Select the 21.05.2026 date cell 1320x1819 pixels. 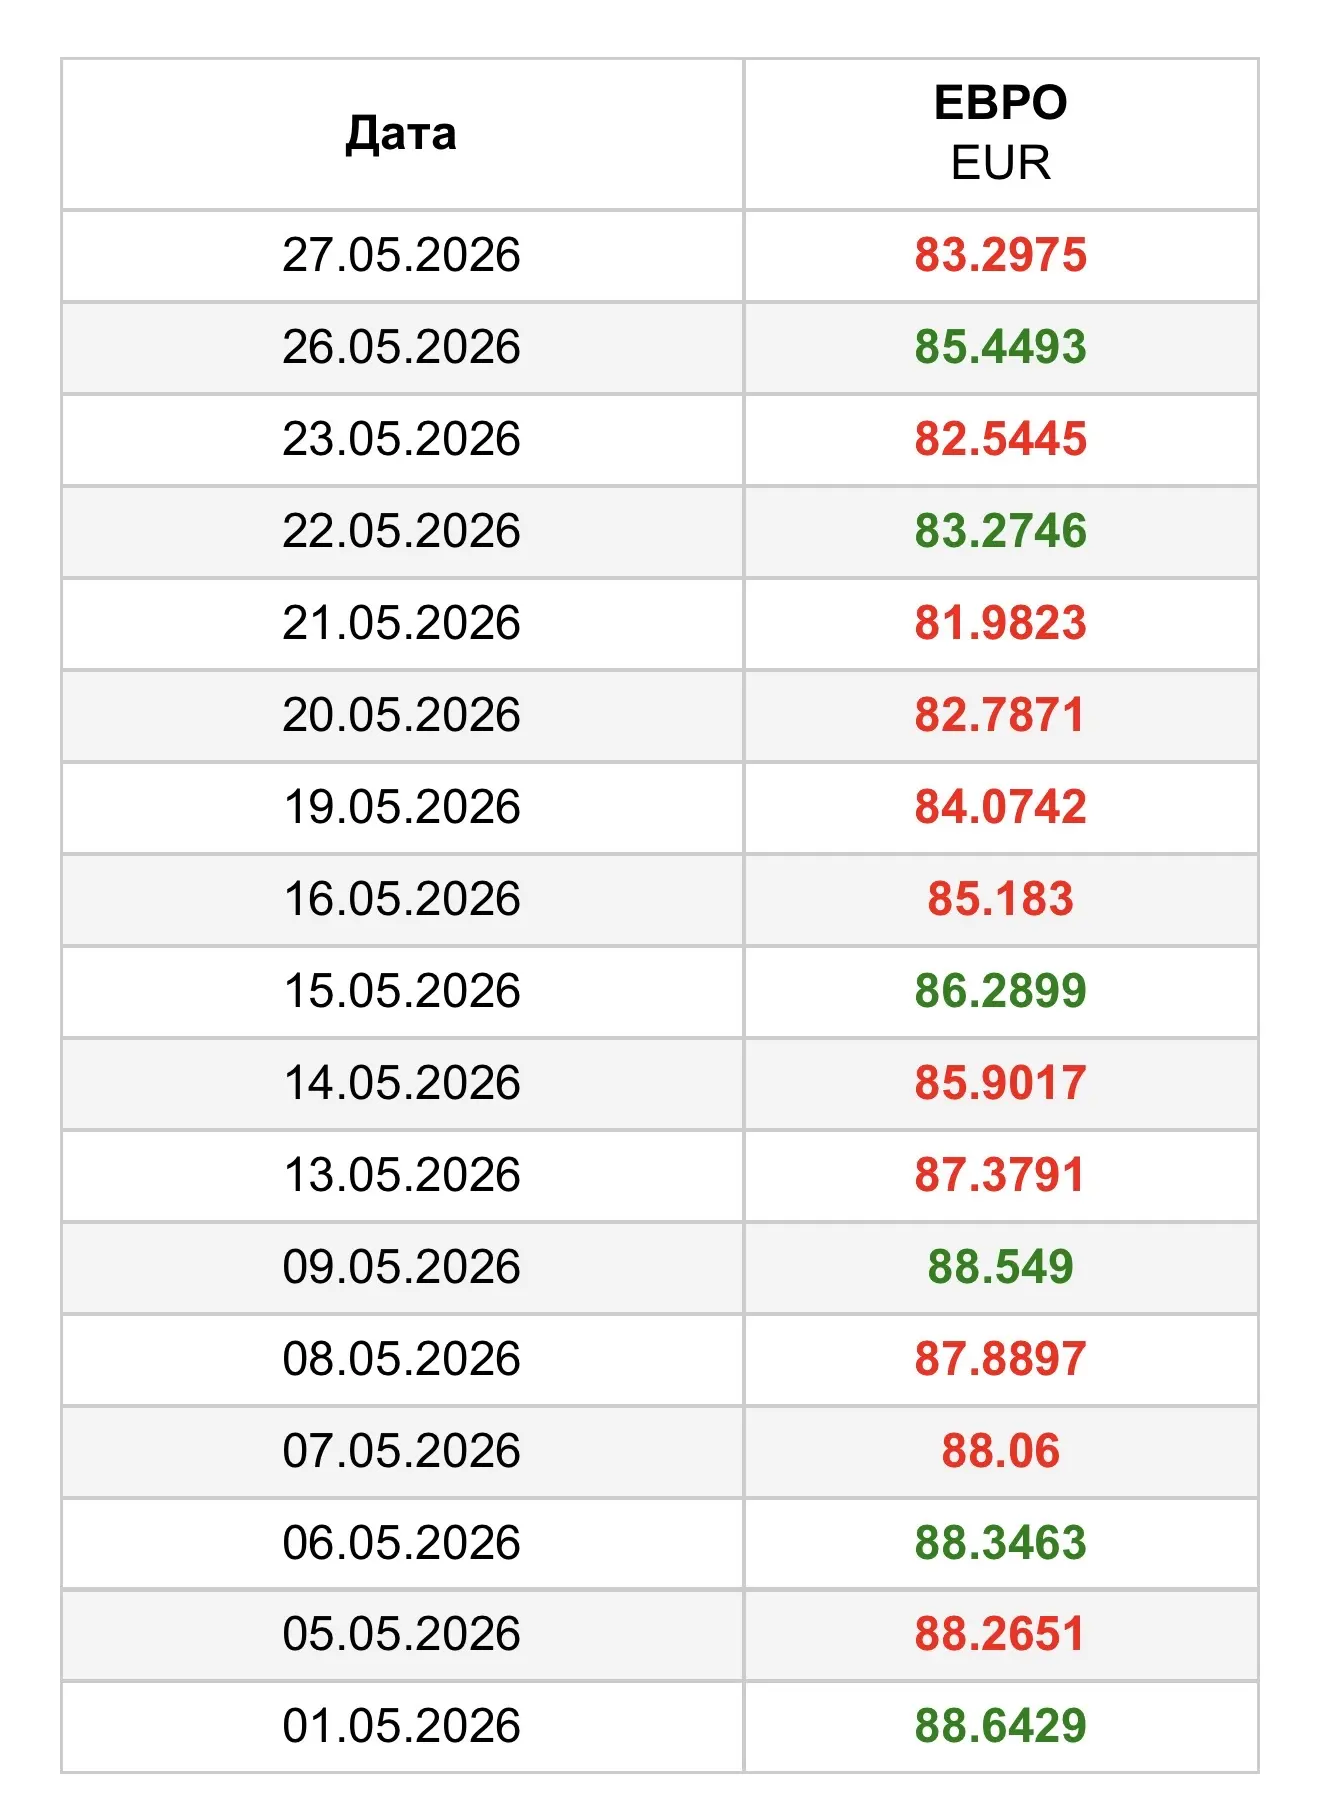401,623
